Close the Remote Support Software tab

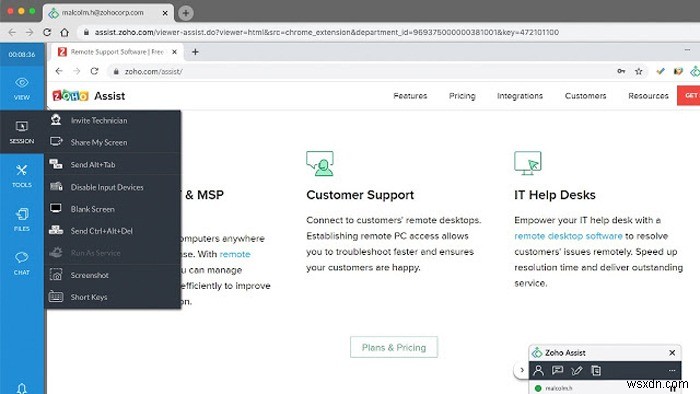point(175,52)
